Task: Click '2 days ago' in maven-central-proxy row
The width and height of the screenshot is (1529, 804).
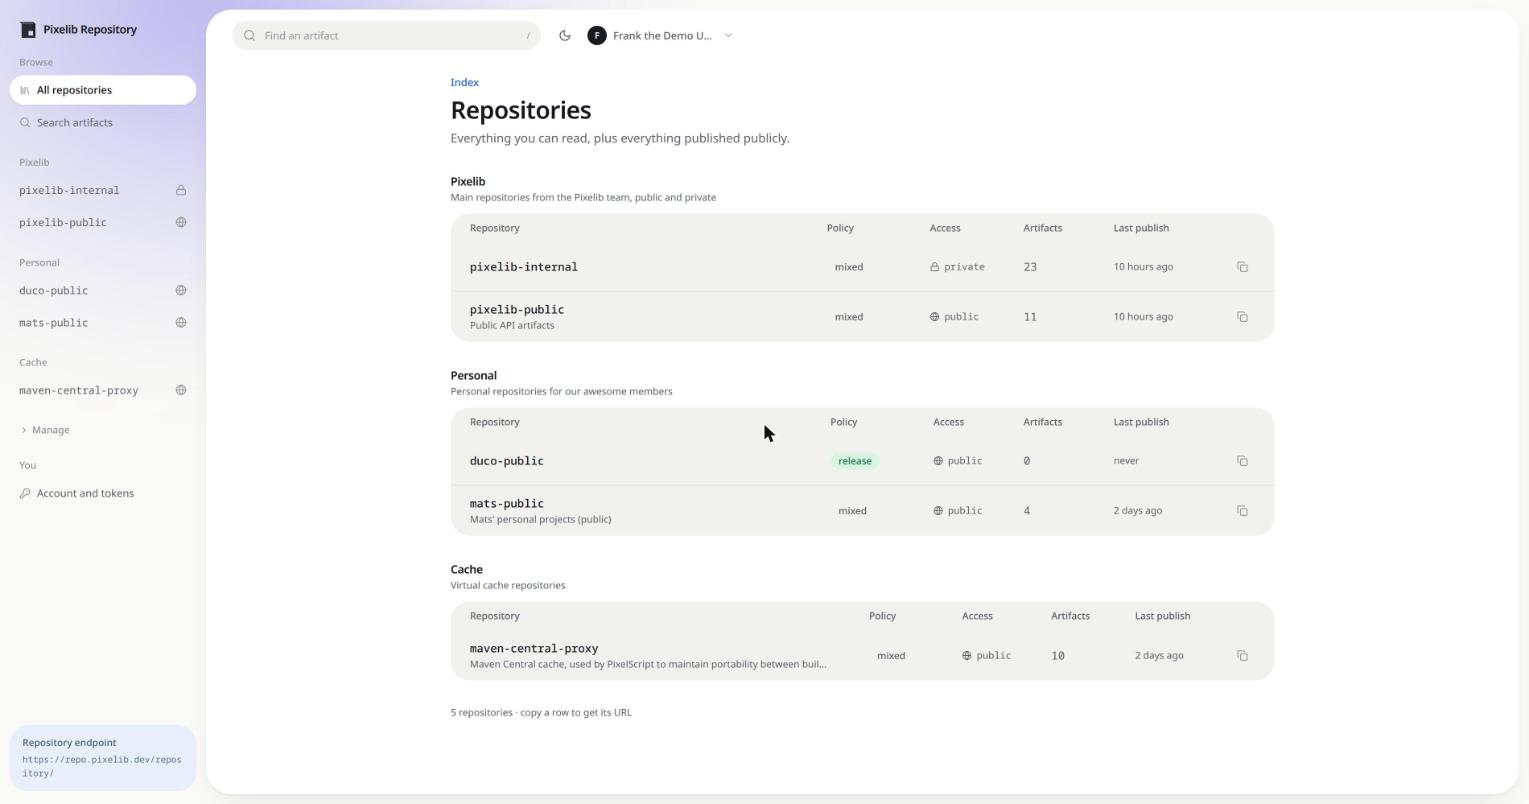Action: click(x=1159, y=656)
